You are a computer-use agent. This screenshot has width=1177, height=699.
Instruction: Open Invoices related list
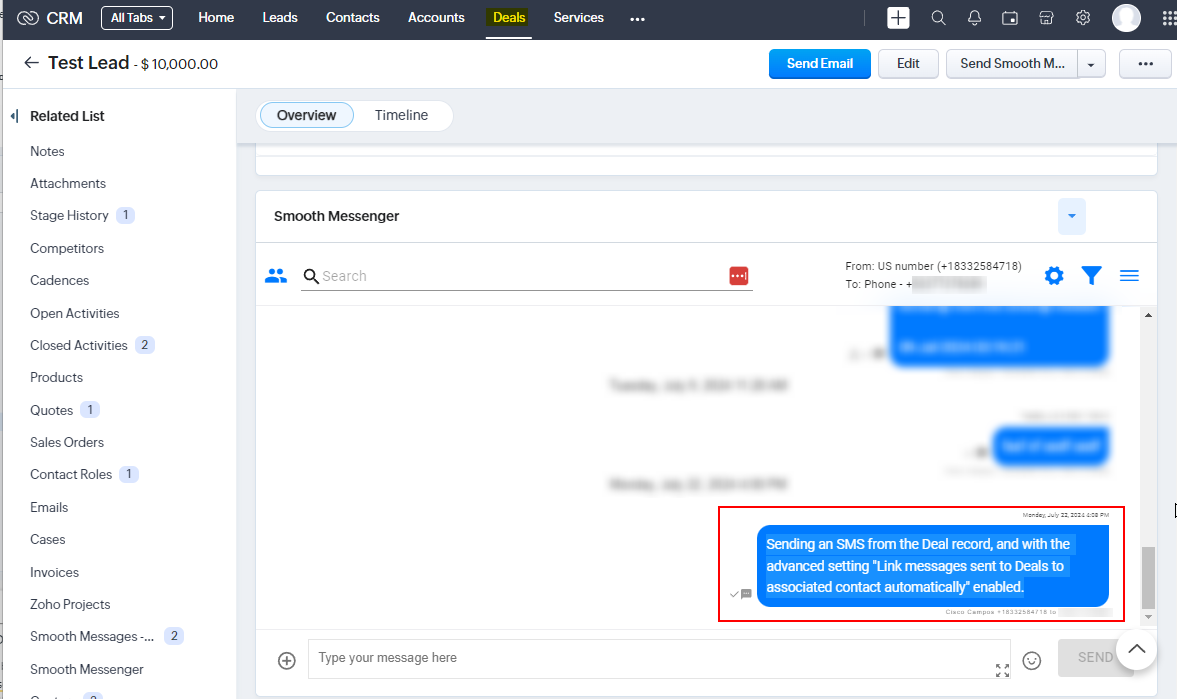pyautogui.click(x=54, y=572)
